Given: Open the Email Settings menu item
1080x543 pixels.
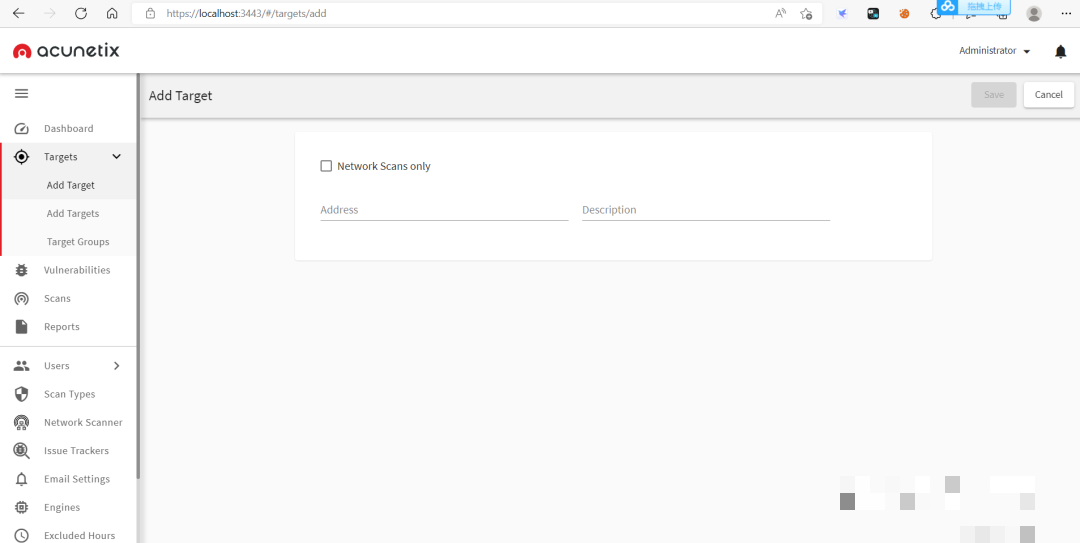Looking at the screenshot, I should tap(69, 479).
